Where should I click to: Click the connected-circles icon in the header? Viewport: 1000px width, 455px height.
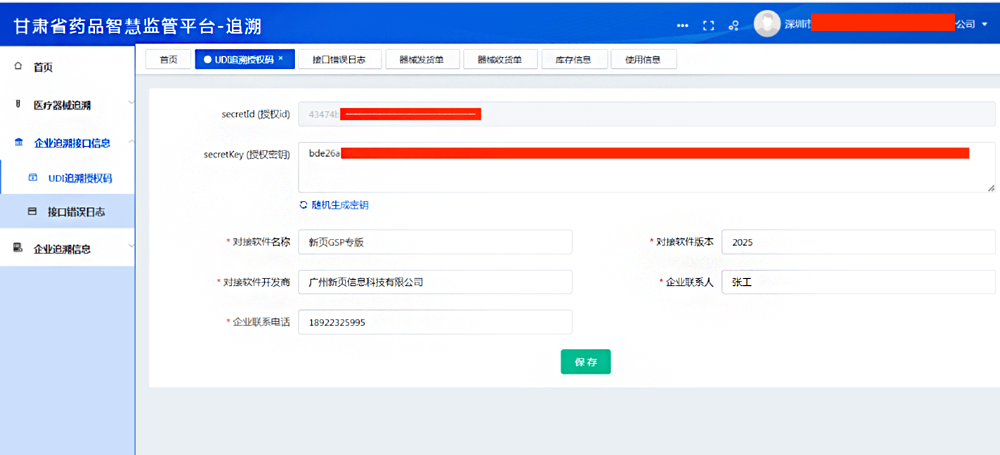734,25
